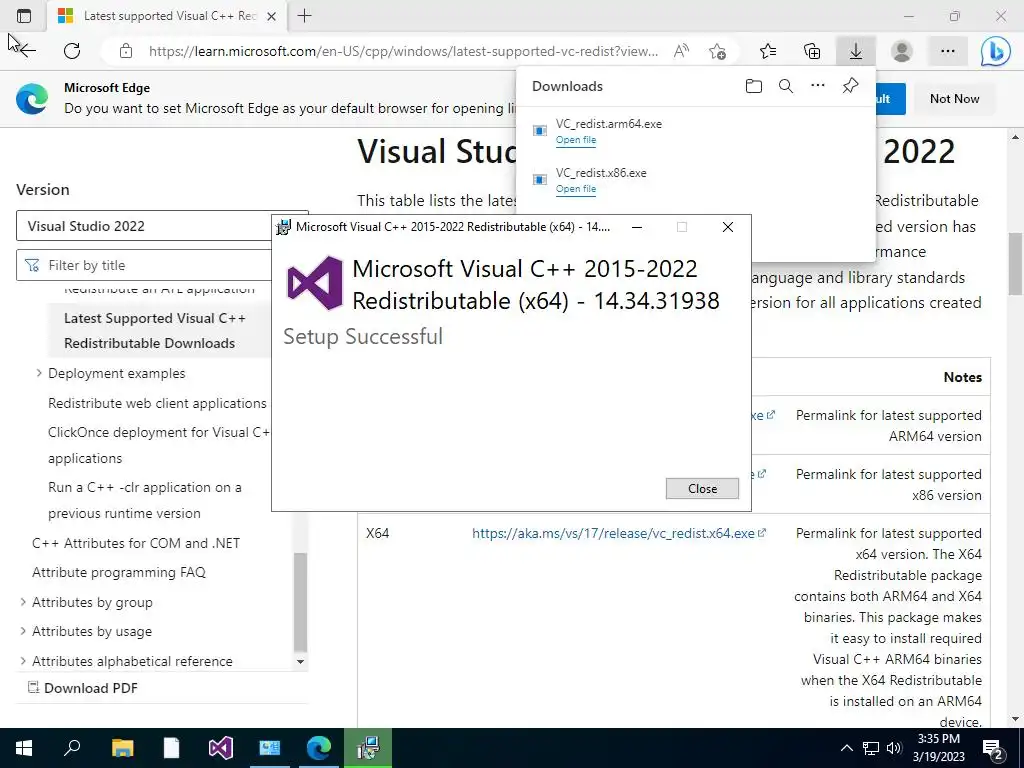Toggle Read Aloud icon in address bar
Image resolution: width=1024 pixels, height=768 pixels.
681,51
